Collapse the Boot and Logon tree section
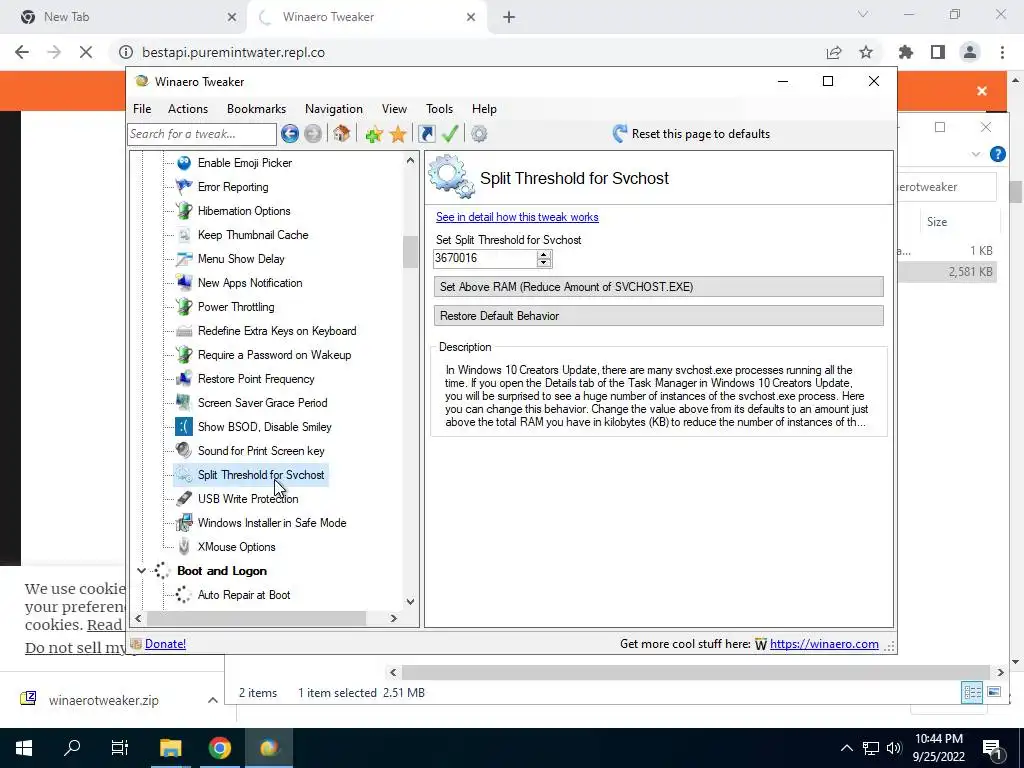Image resolution: width=1024 pixels, height=768 pixels. point(141,571)
